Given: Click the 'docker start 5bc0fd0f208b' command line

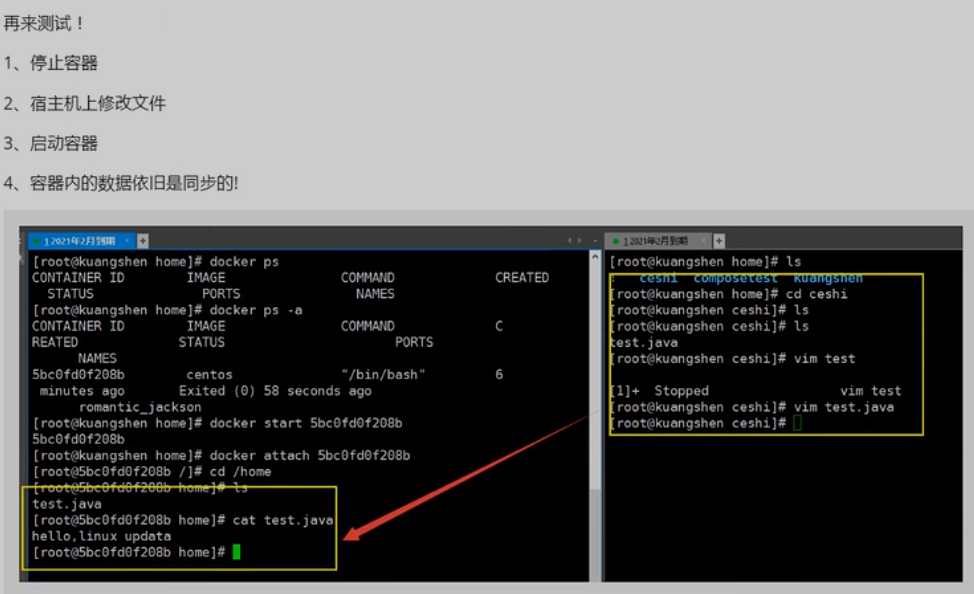Looking at the screenshot, I should [217, 423].
